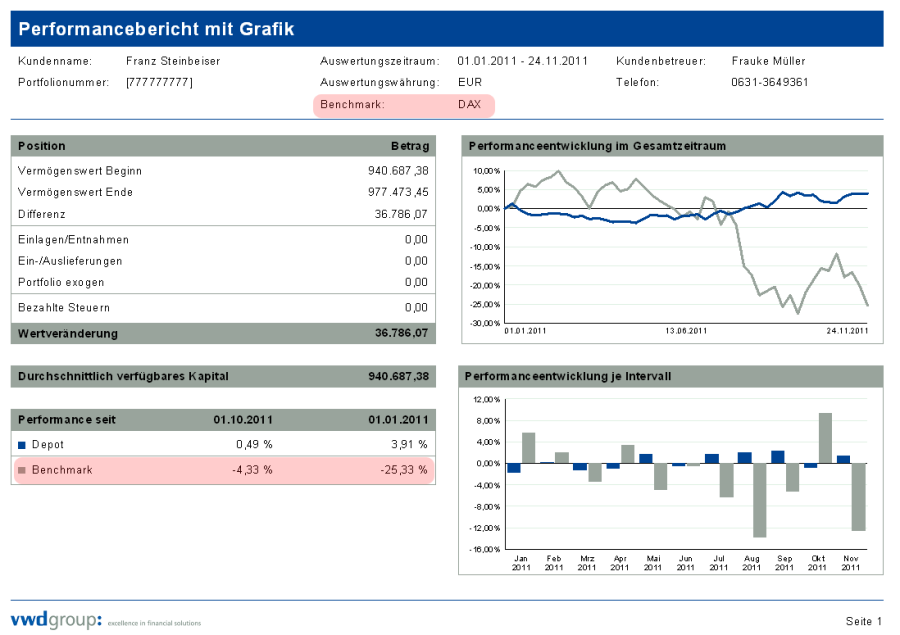Click the Seite 1 page indicator
This screenshot has height=635, width=900.
tap(864, 621)
